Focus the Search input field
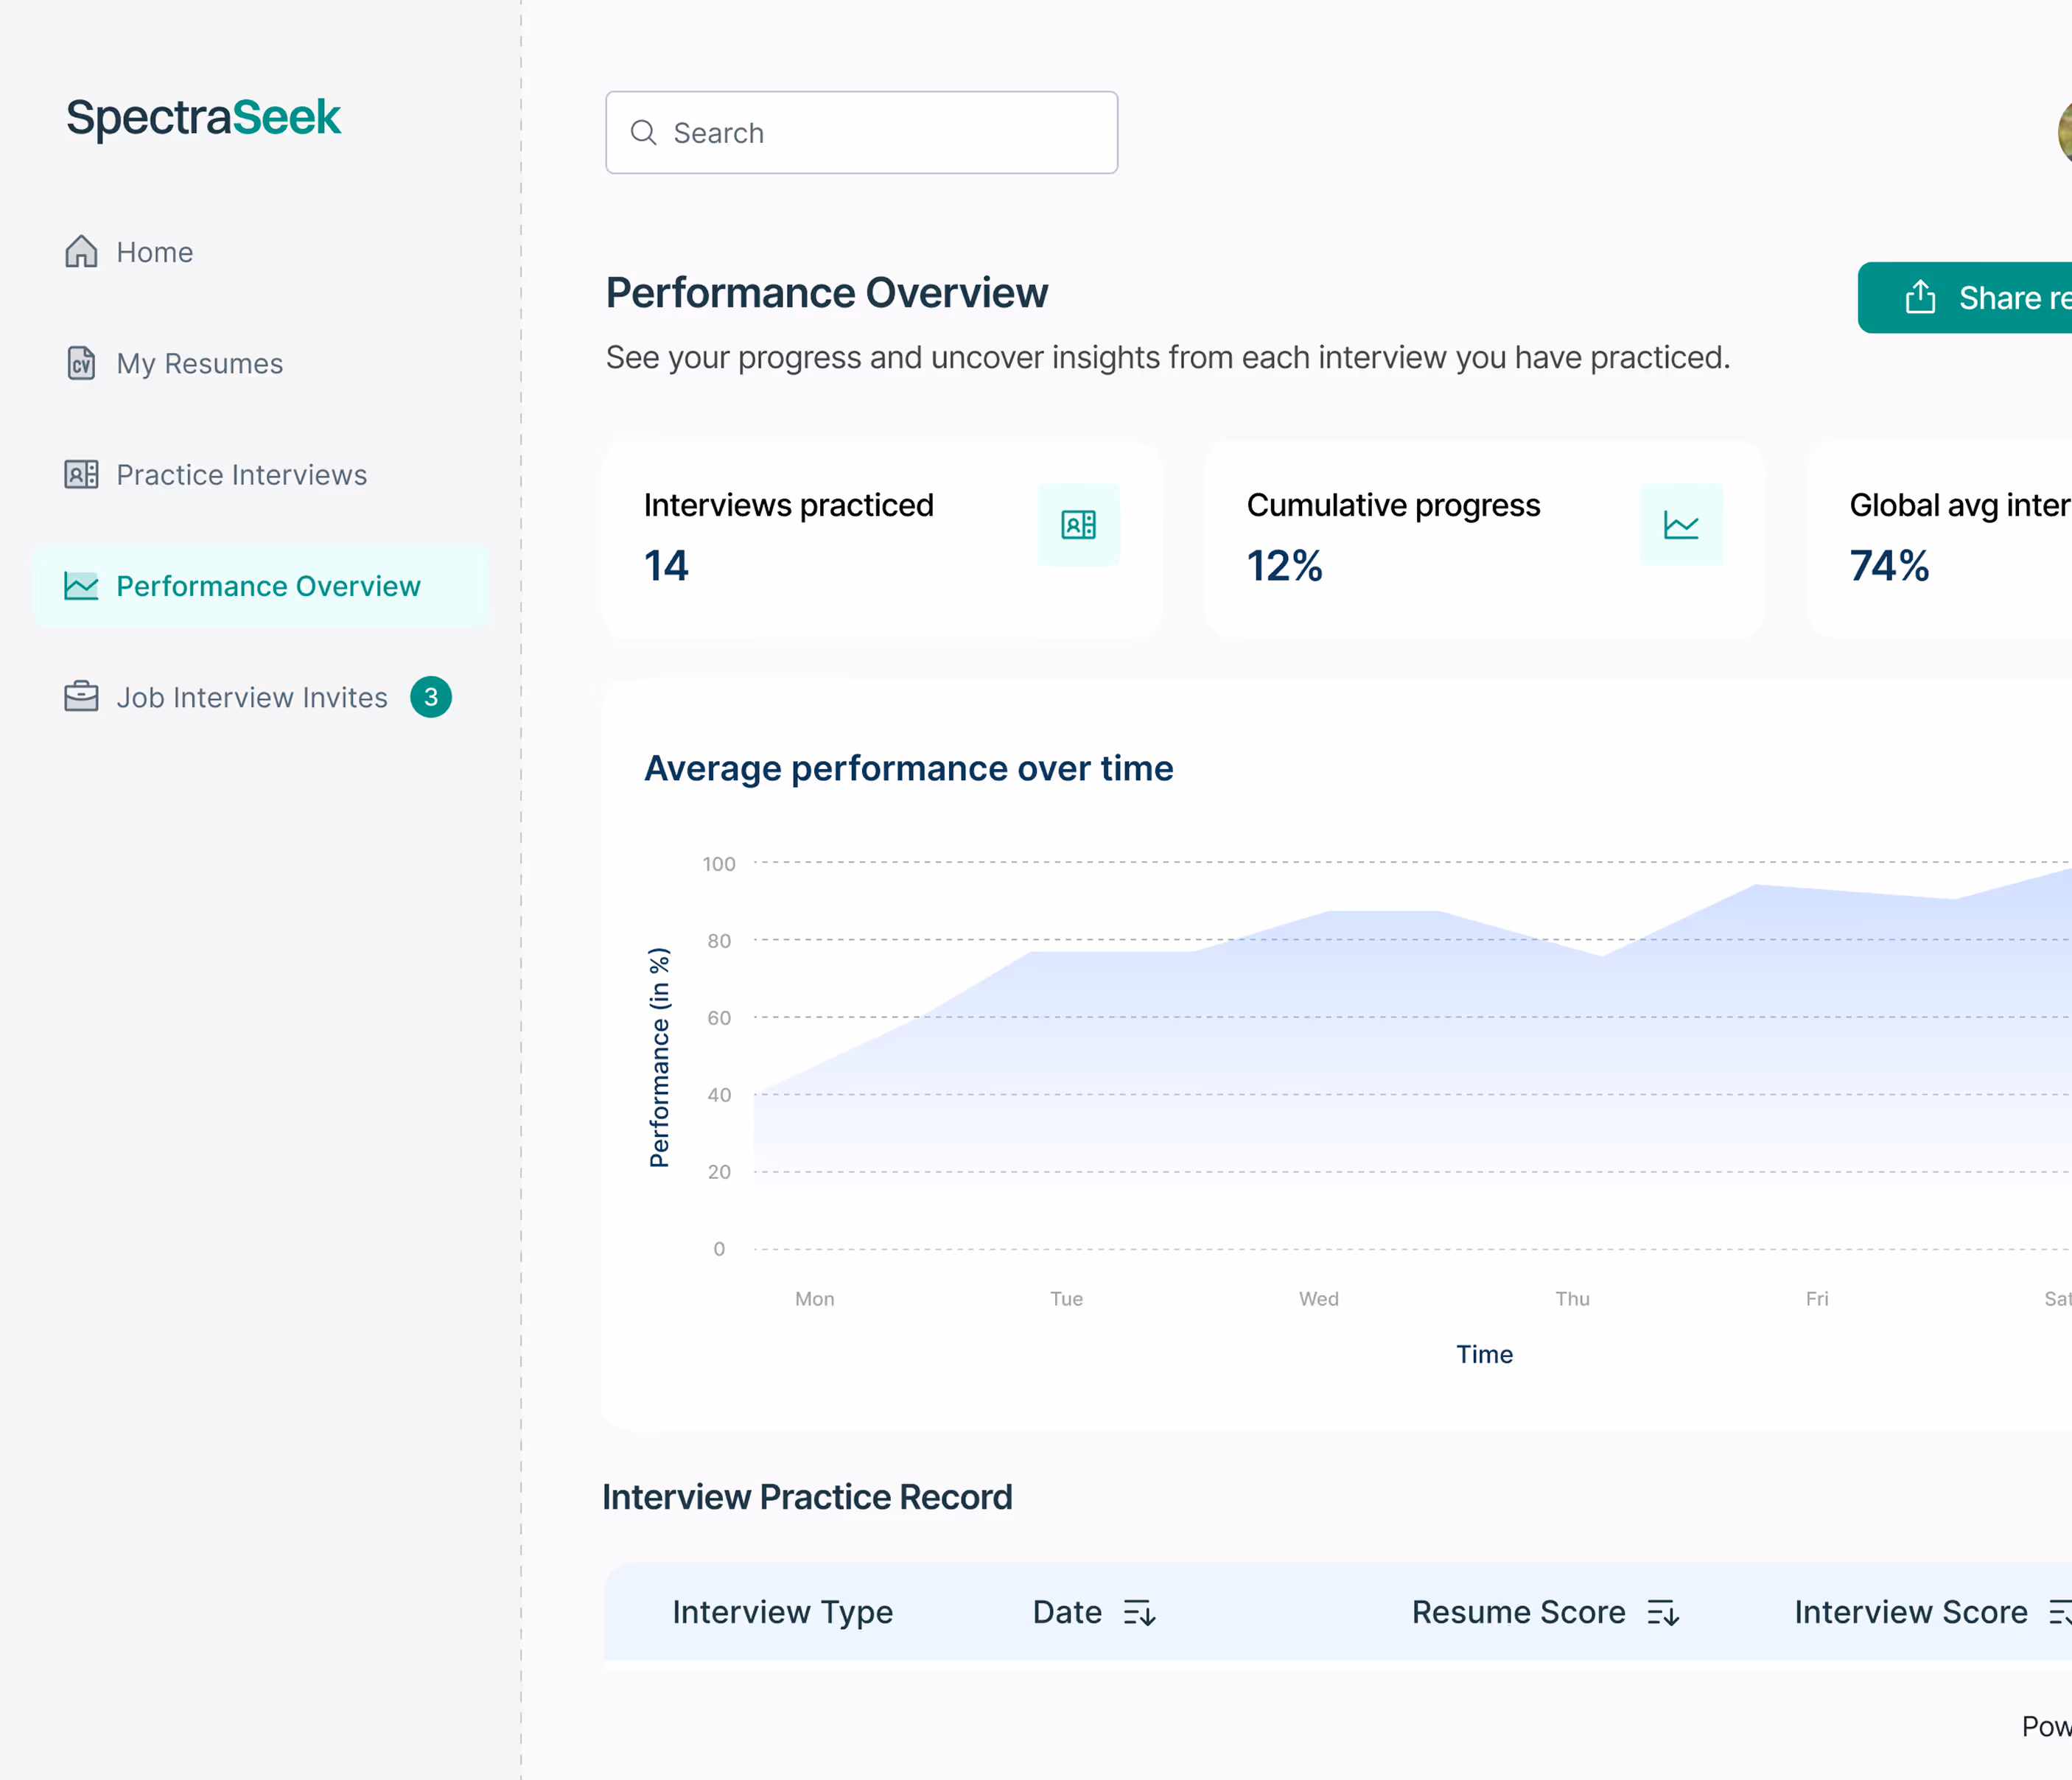The height and width of the screenshot is (1780, 2072). click(861, 133)
